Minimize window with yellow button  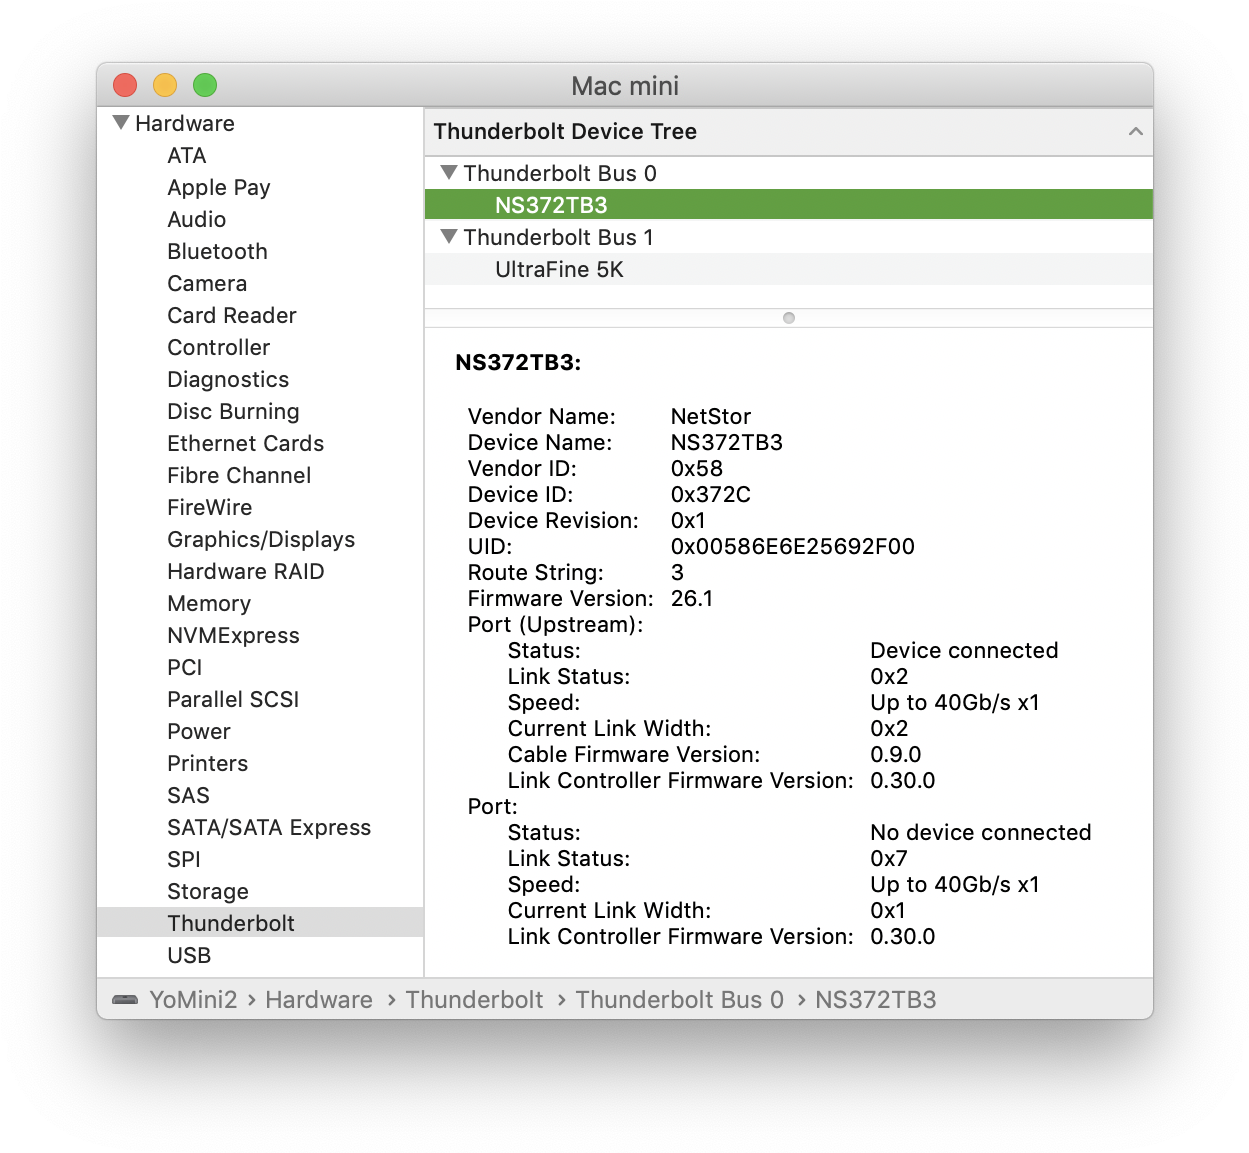tap(165, 85)
